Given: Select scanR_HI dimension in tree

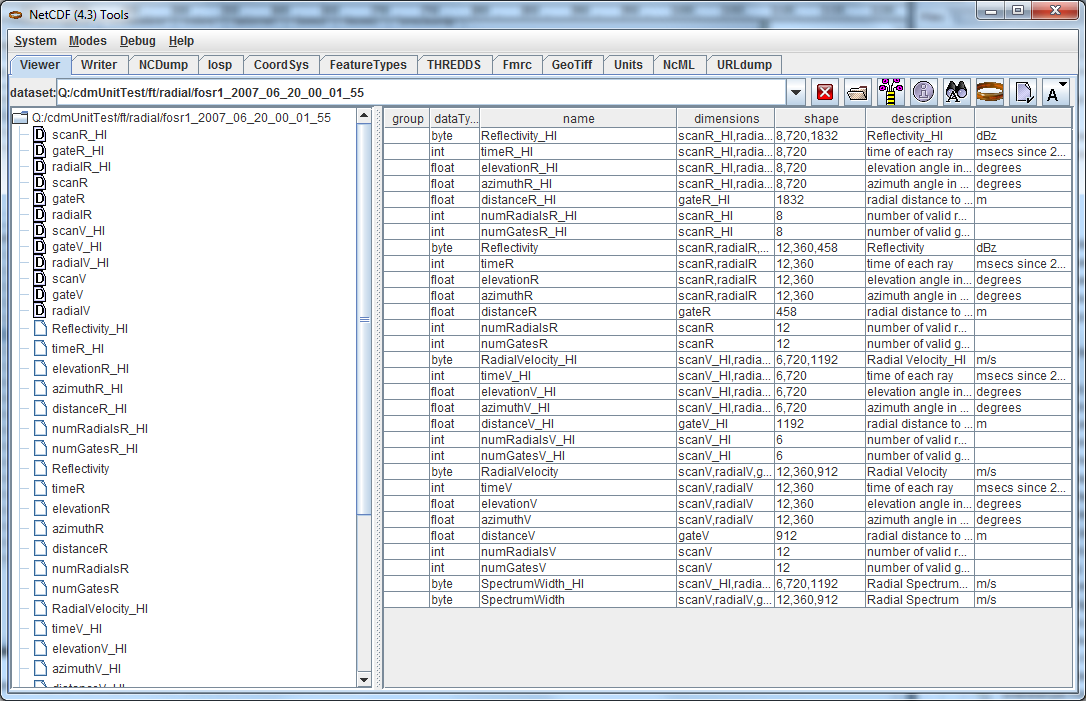Looking at the screenshot, I should 79,134.
